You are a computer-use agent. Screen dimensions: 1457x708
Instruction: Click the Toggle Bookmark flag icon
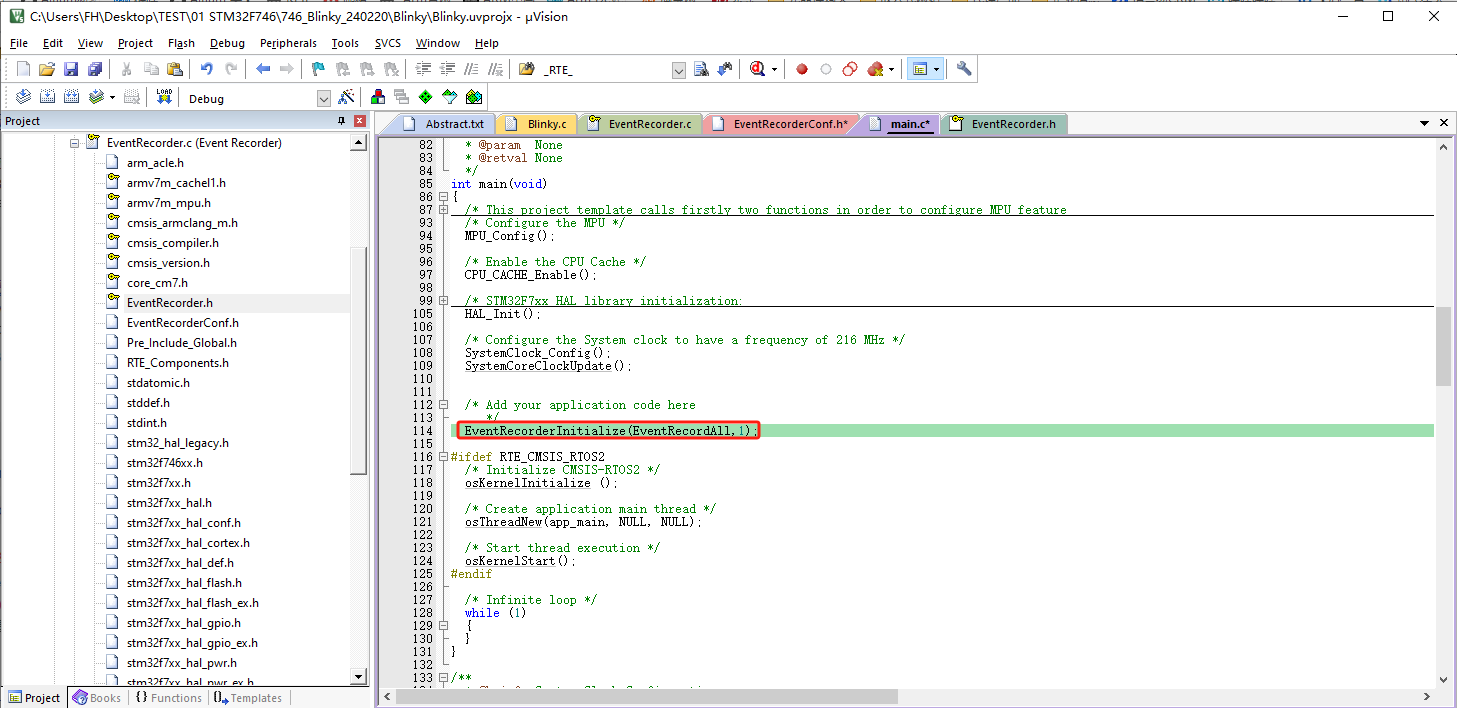[318, 69]
